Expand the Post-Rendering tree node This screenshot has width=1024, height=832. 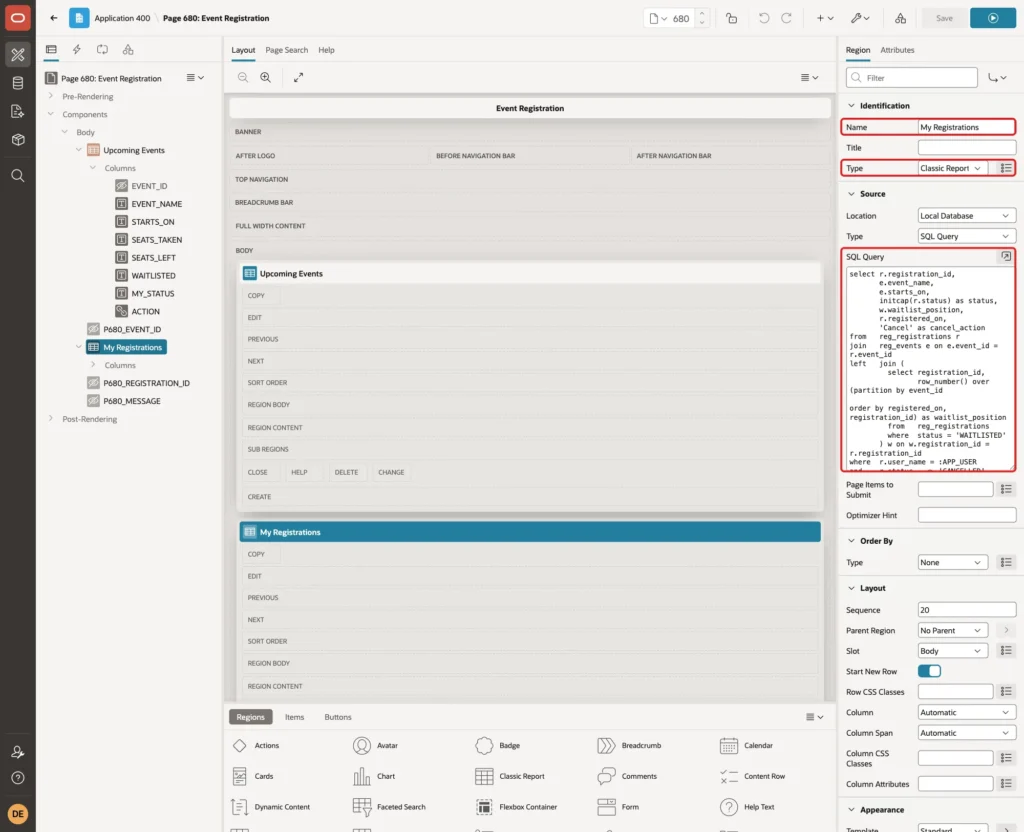click(51, 419)
